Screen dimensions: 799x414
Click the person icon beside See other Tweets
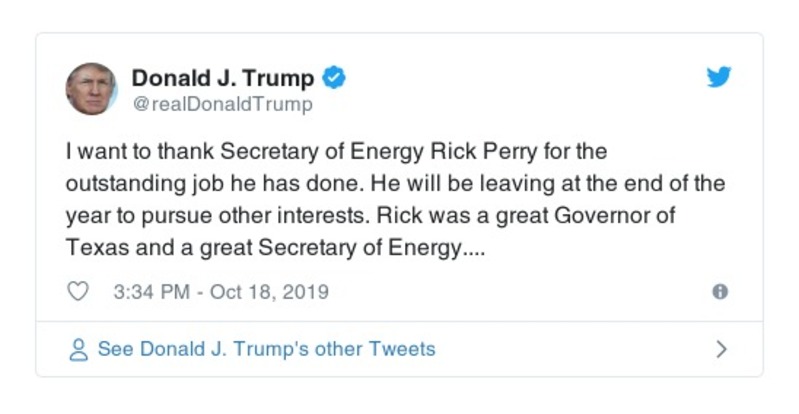(79, 349)
